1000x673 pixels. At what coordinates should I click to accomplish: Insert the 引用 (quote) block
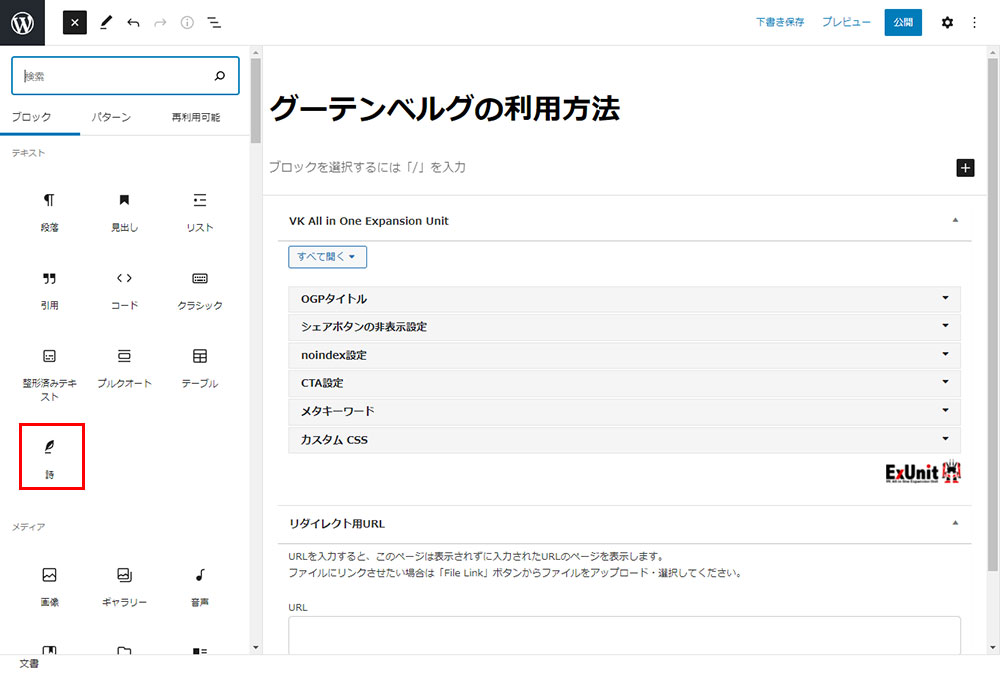click(49, 289)
